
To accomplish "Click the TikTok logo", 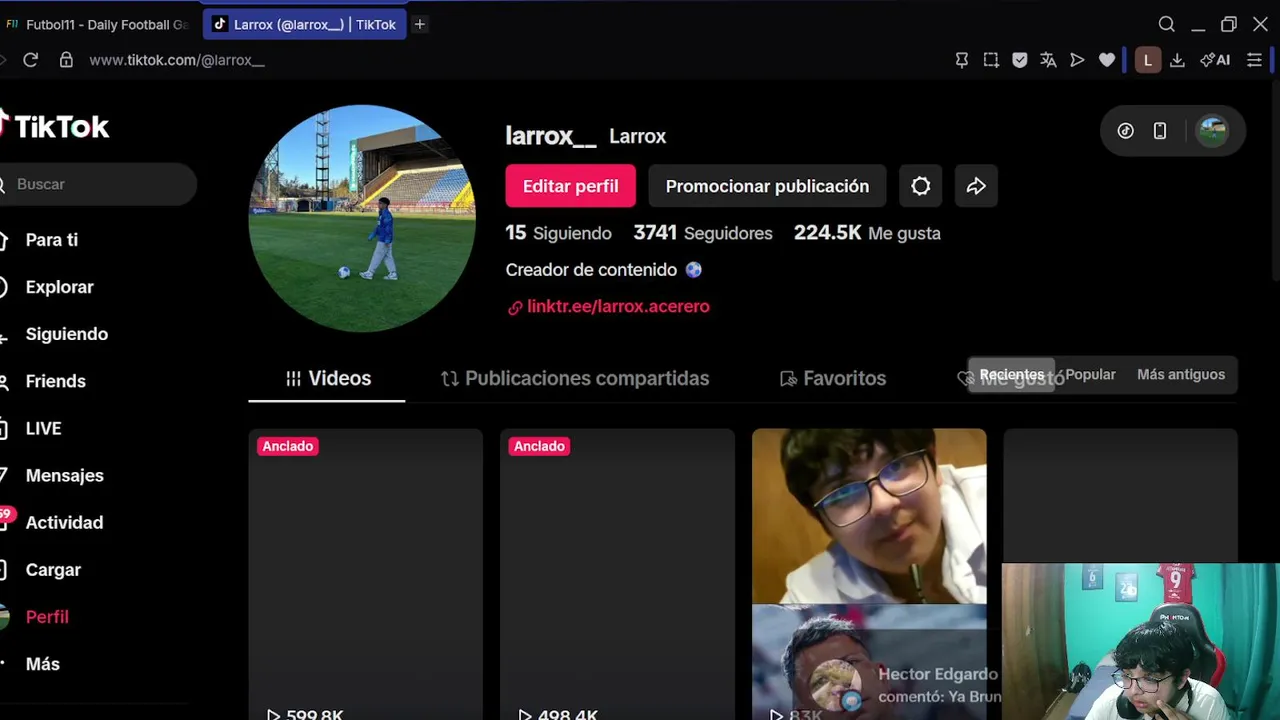I will [x=55, y=126].
